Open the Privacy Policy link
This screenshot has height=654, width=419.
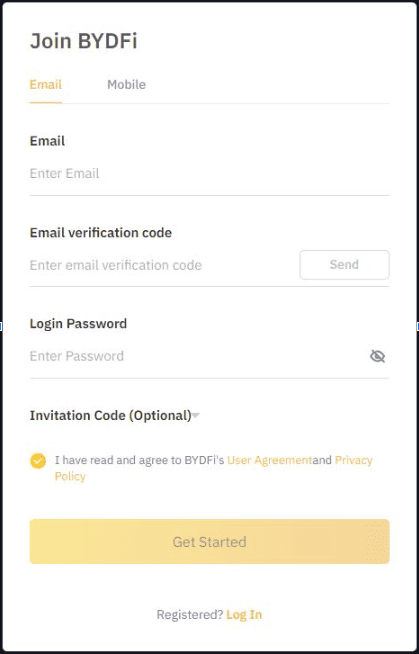click(354, 460)
